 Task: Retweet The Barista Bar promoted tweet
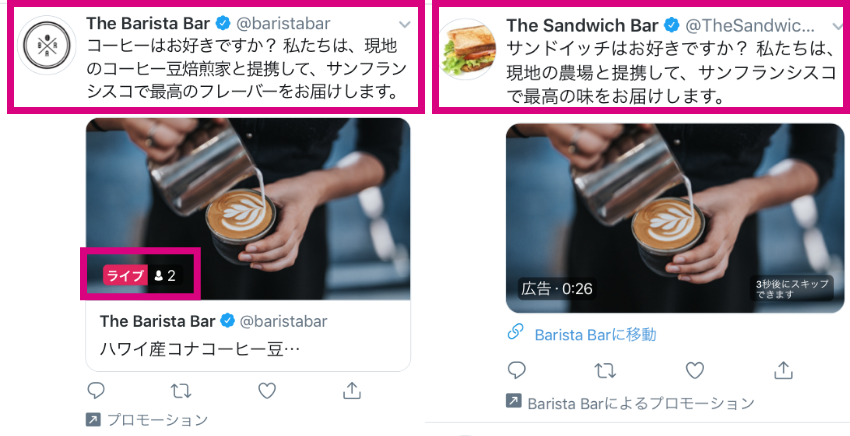click(x=181, y=391)
